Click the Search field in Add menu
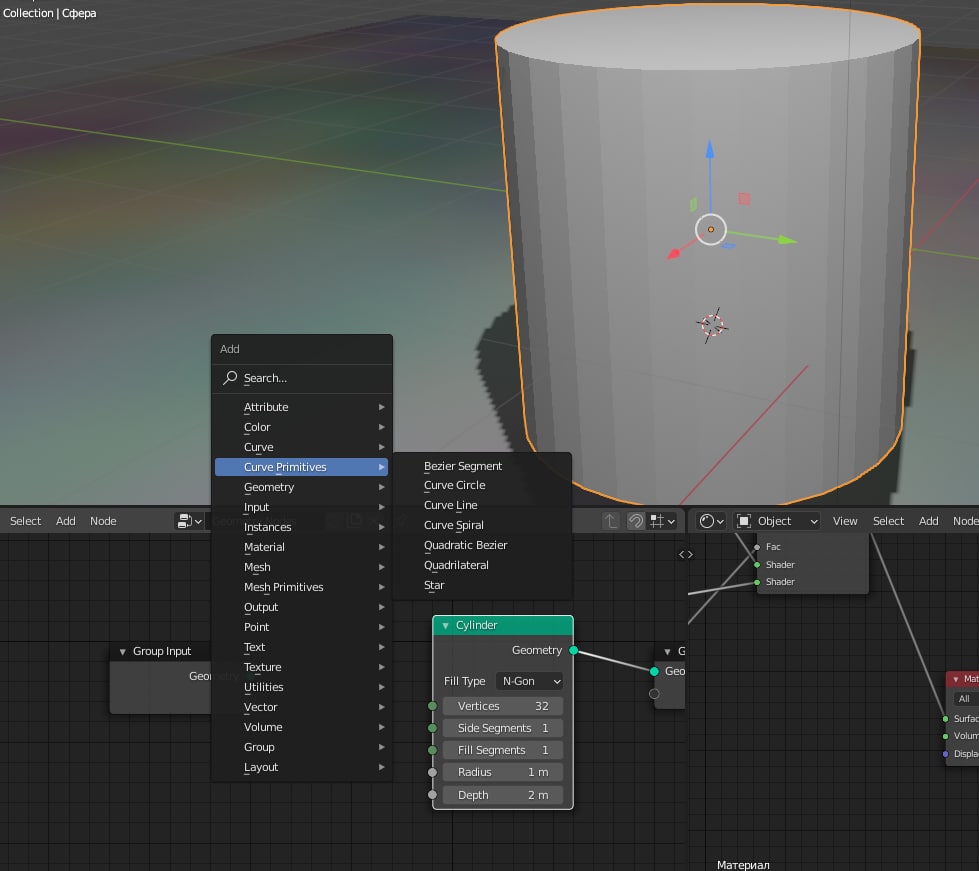This screenshot has width=979, height=871. pos(302,378)
